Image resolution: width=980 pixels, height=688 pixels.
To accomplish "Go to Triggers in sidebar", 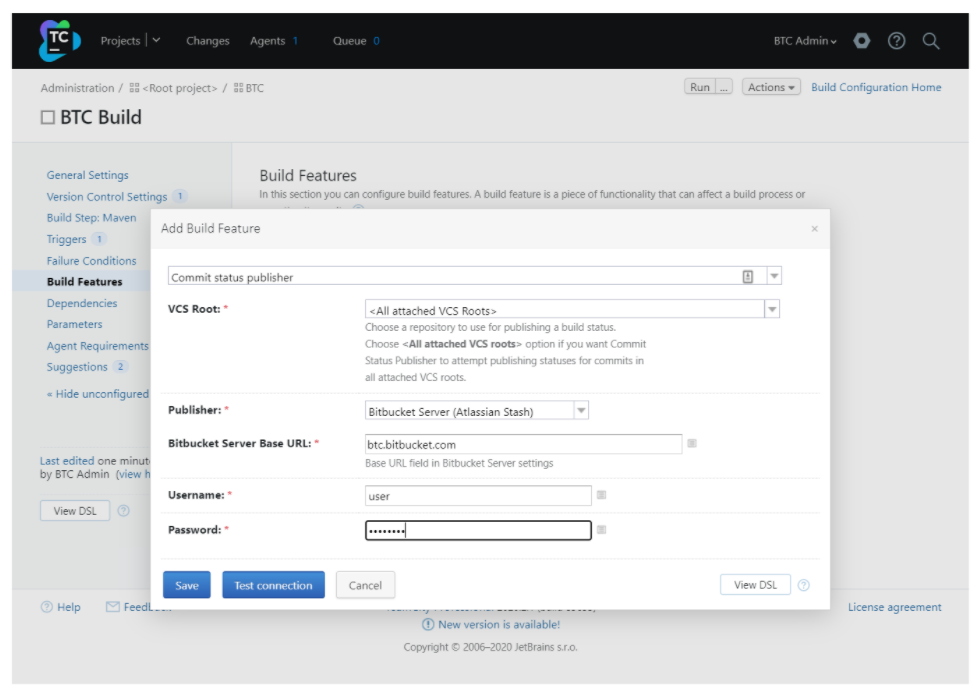I will click(x=66, y=239).
